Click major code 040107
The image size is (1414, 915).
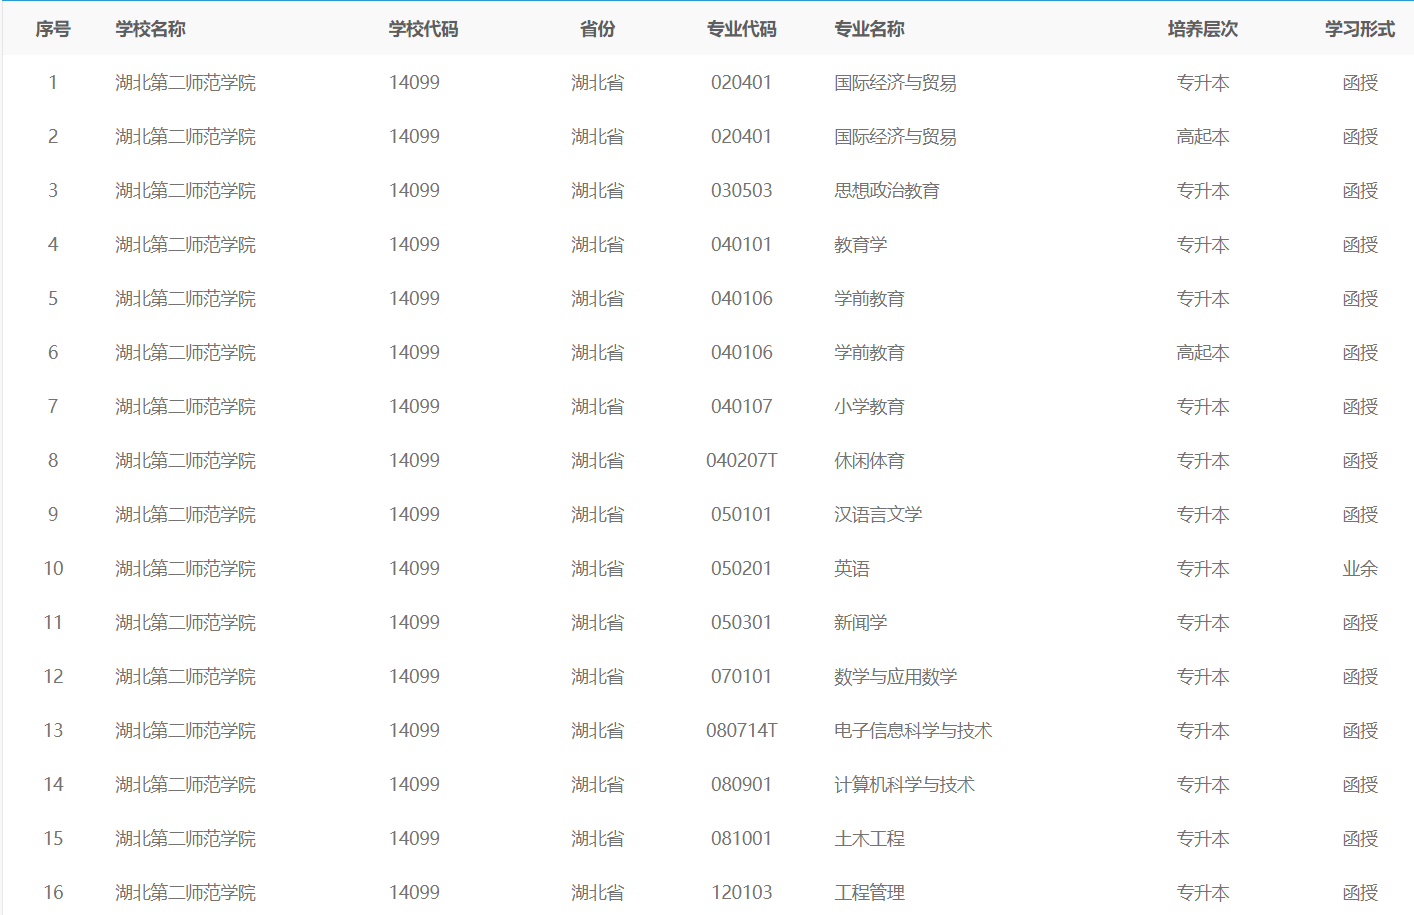pos(741,407)
